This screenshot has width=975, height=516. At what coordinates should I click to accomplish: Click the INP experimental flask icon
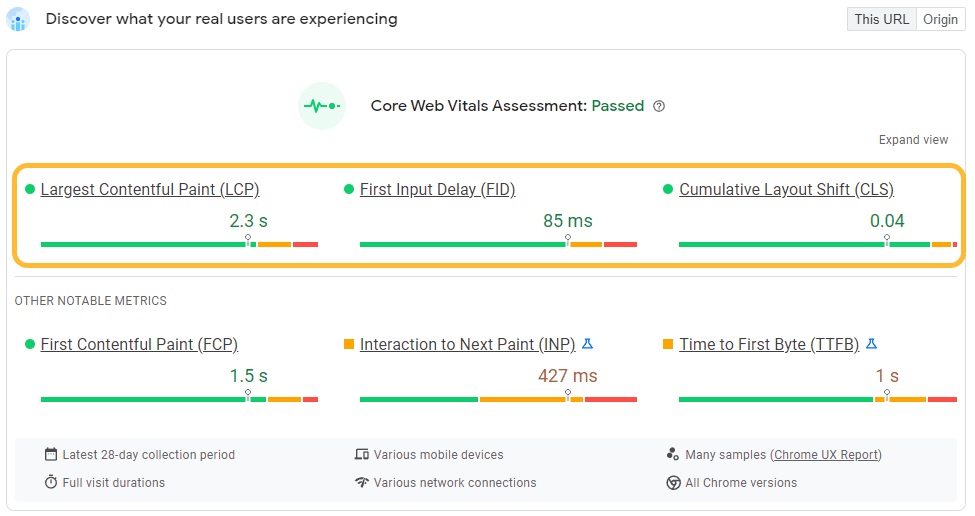pyautogui.click(x=587, y=344)
